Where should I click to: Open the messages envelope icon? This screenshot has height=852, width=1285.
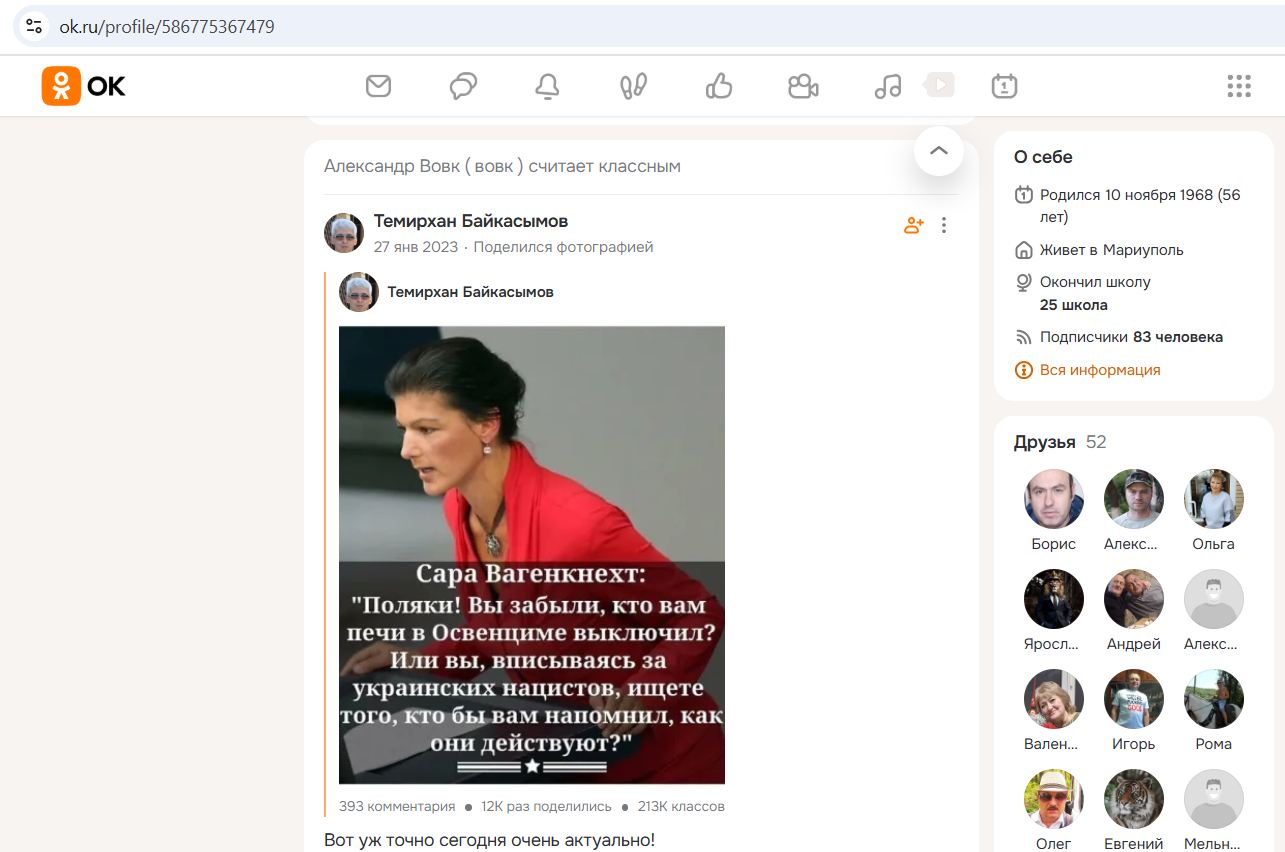click(378, 87)
